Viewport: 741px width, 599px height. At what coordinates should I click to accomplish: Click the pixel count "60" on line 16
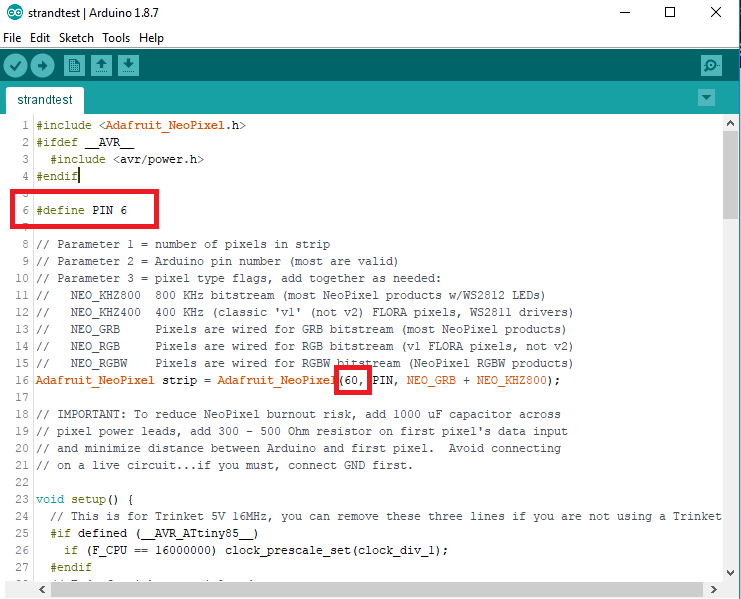point(351,380)
